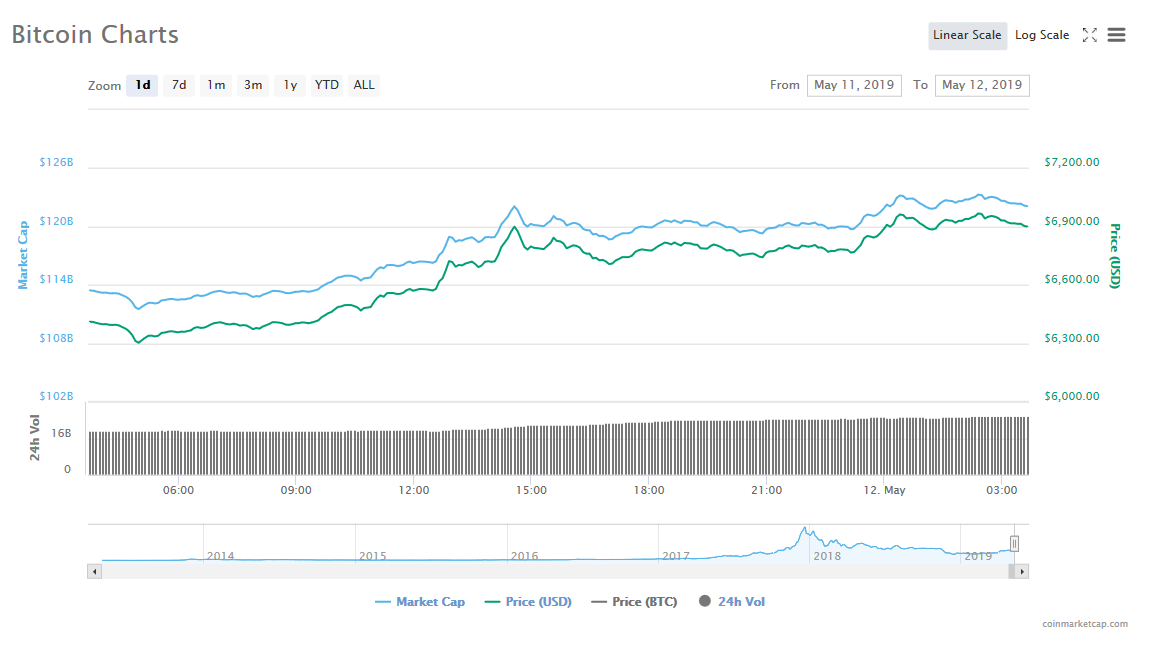Set zoom to 1m
Viewport: 1152px width, 648px height.
click(x=216, y=85)
